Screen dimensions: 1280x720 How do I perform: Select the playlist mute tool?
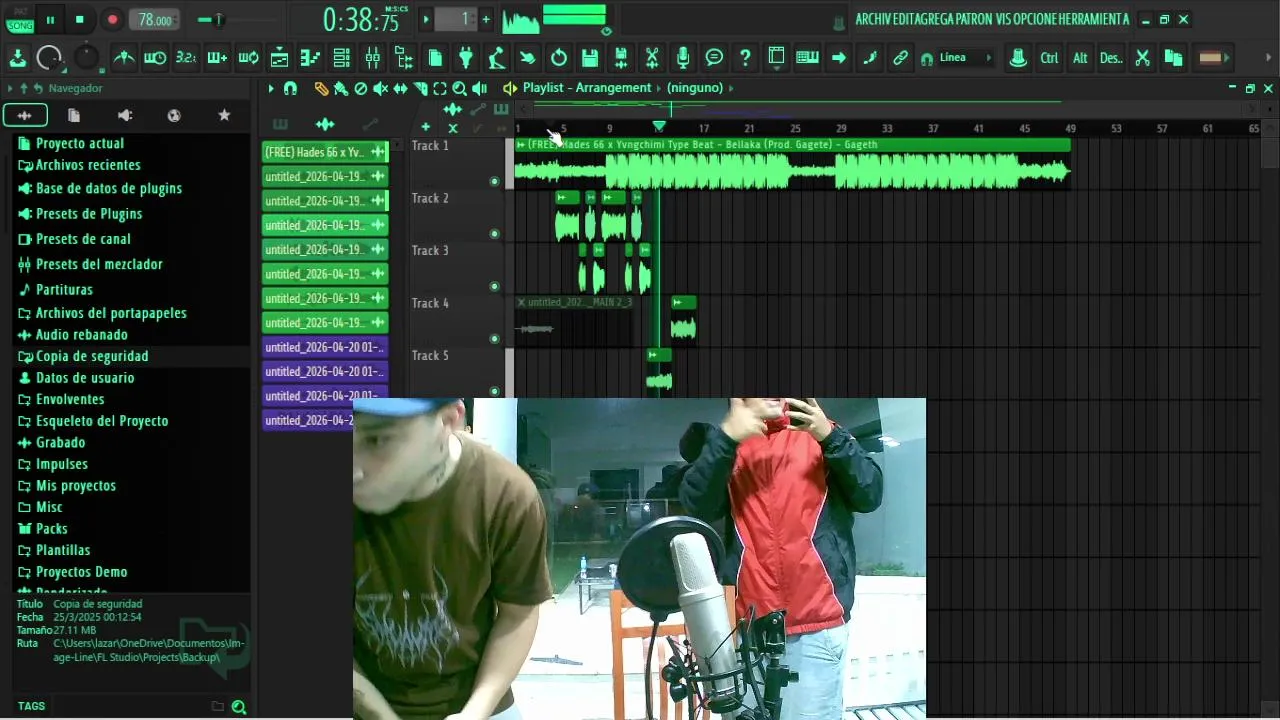pyautogui.click(x=380, y=88)
